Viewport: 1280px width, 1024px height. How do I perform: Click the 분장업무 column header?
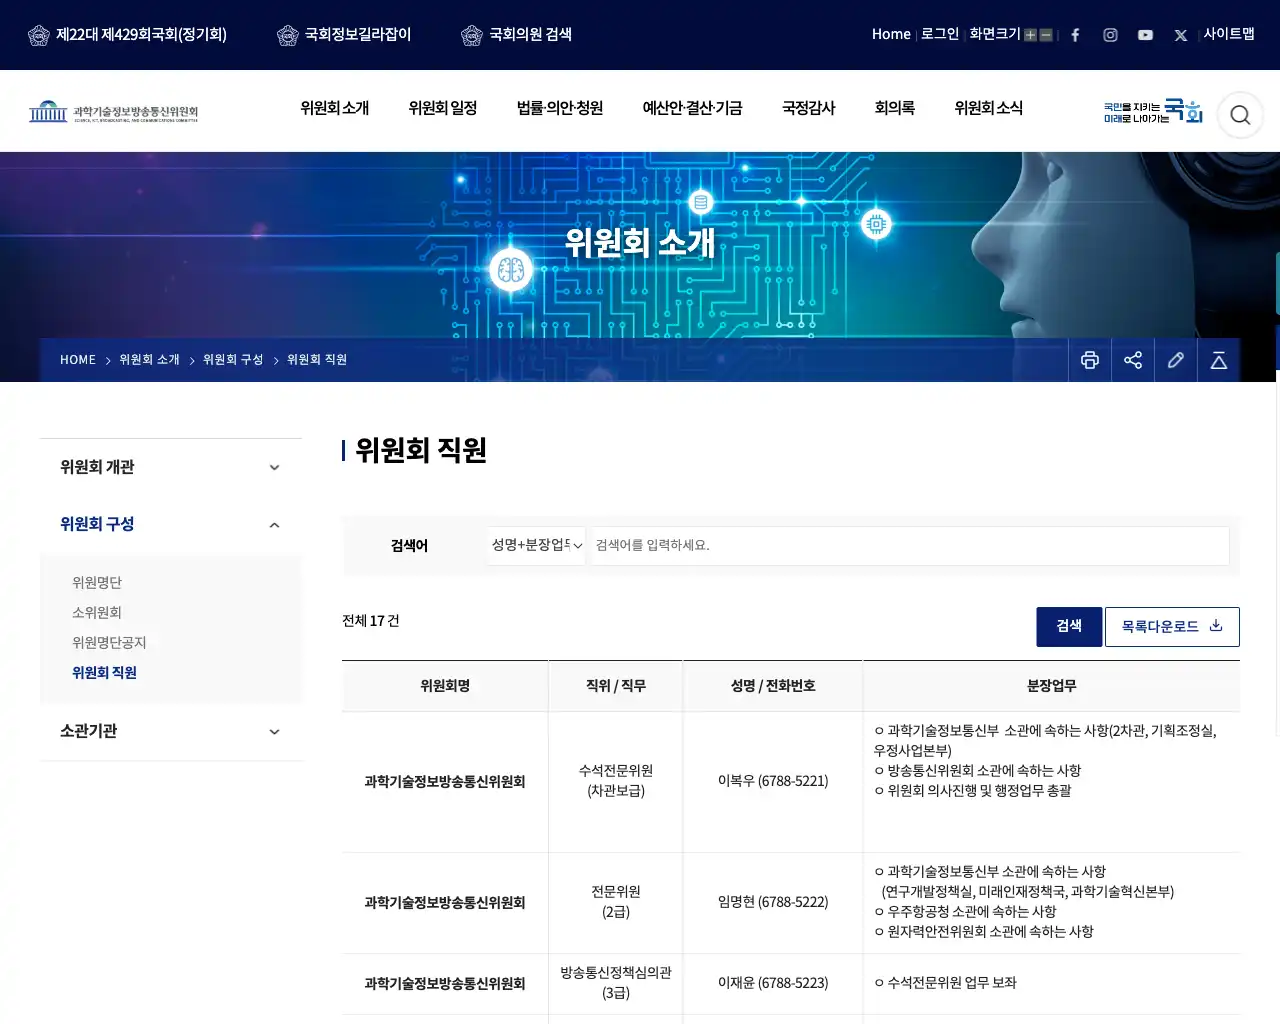[x=1052, y=686]
